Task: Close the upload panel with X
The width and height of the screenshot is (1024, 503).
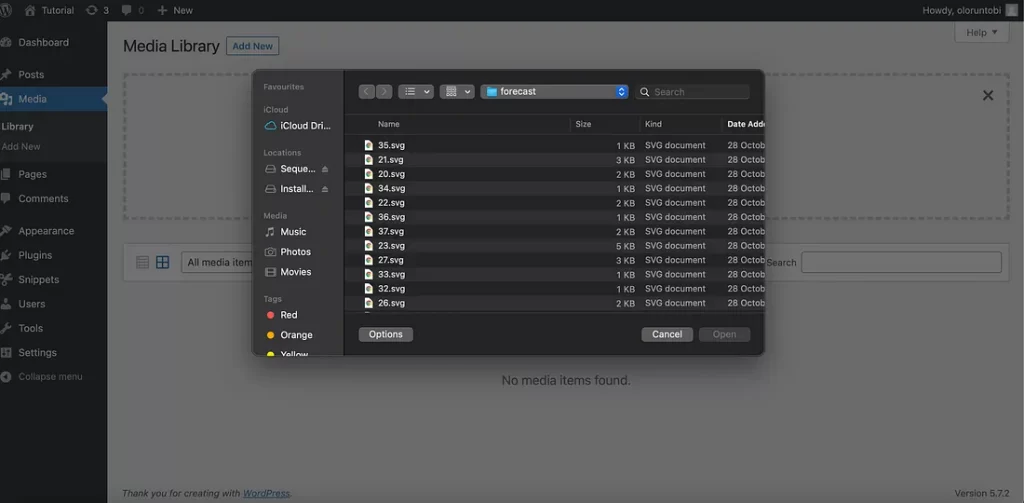Action: tap(987, 95)
